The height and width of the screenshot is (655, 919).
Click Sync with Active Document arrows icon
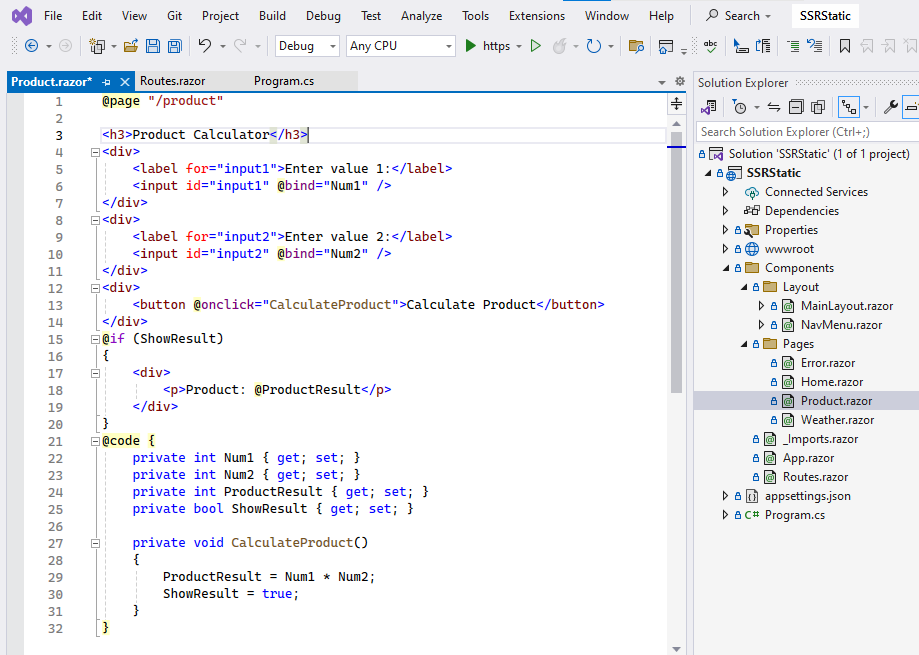(x=774, y=107)
